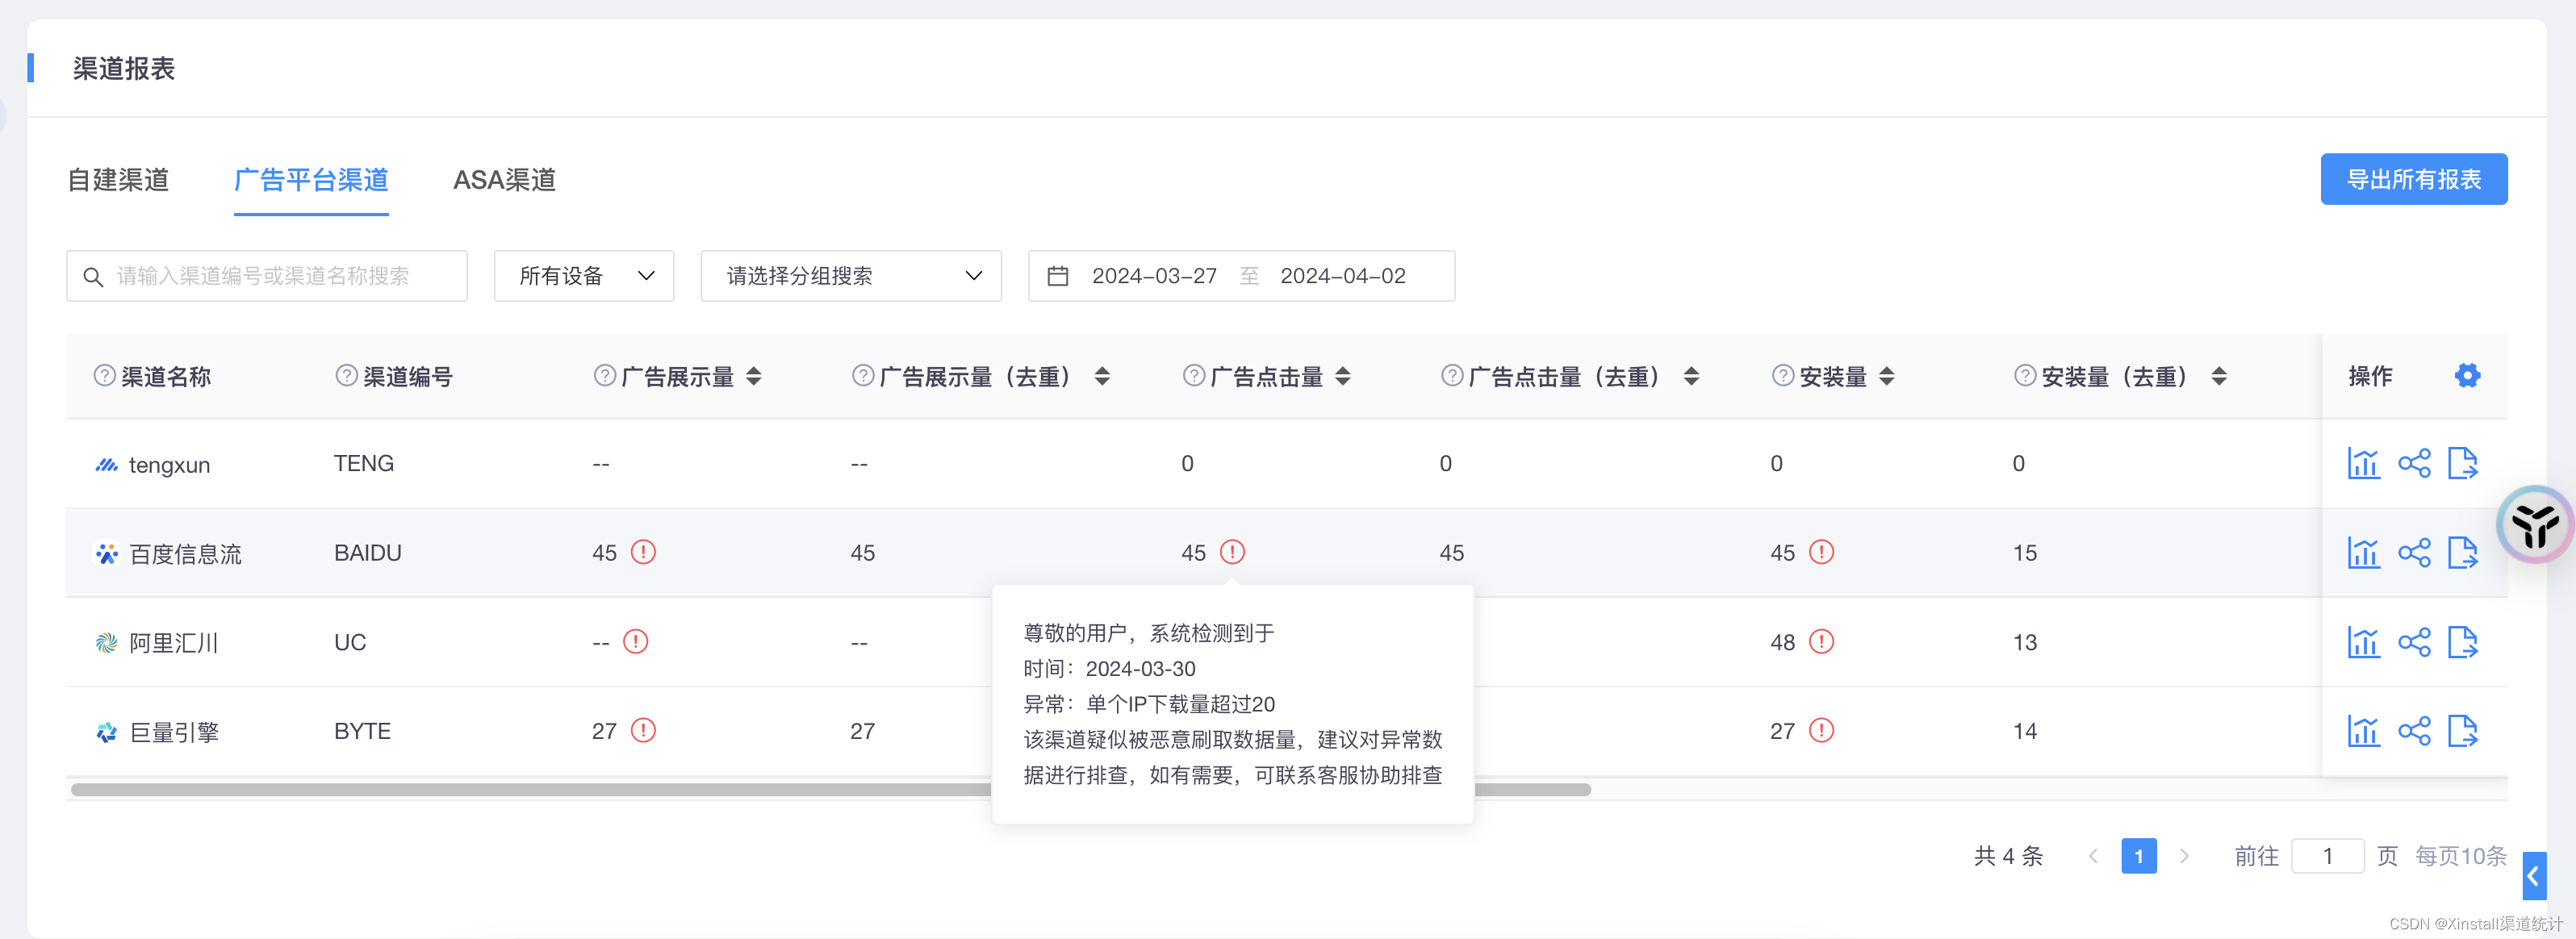Export report icon for 阿里汇川 row
2576x939 pixels.
tap(2463, 642)
